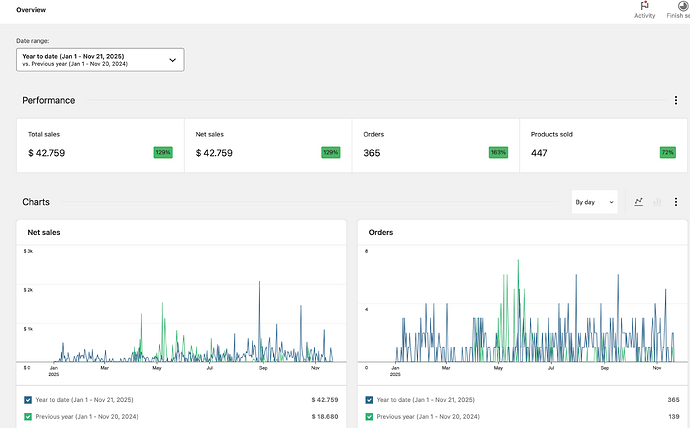Switch to bar chart view

coord(657,202)
